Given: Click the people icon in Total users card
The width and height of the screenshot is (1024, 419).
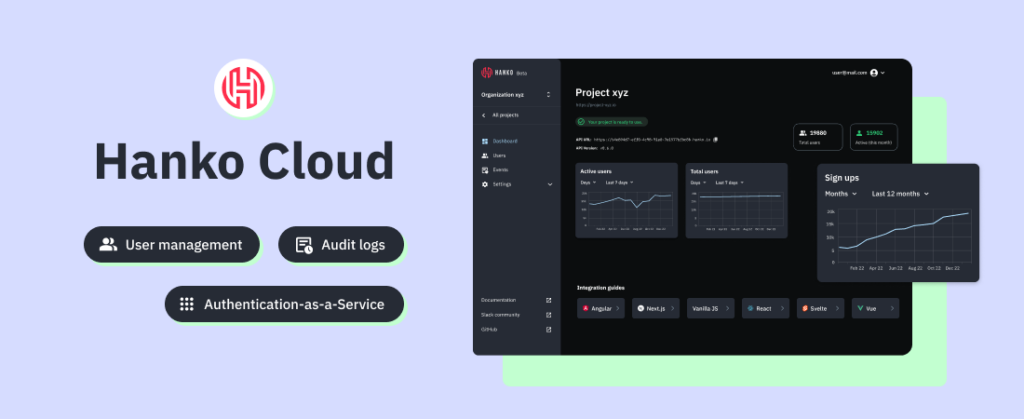Looking at the screenshot, I should coord(803,132).
